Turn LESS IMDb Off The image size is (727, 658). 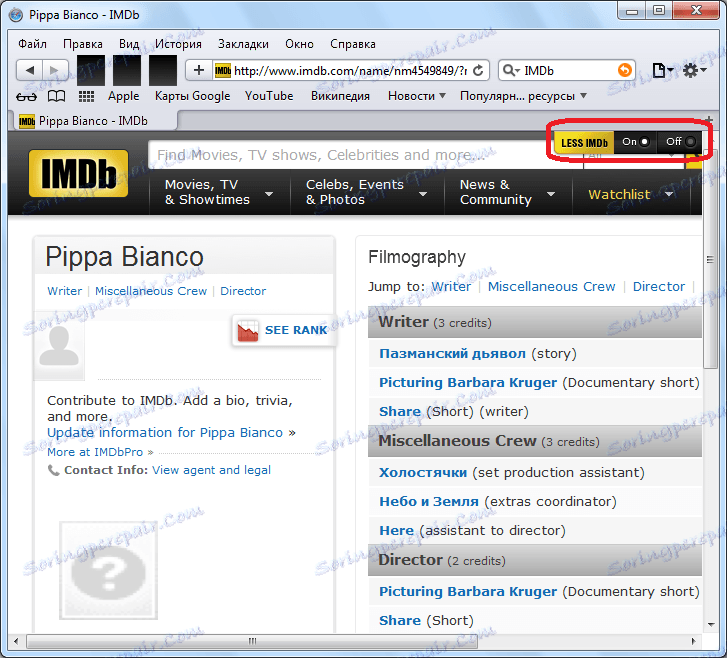point(680,142)
